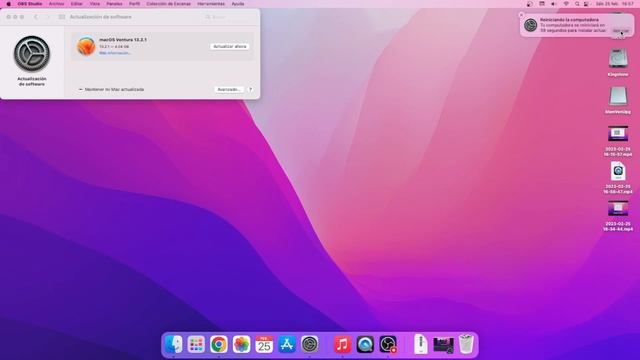This screenshot has height=360, width=640.
Task: Show all preferences grid icon
Action: point(62,17)
